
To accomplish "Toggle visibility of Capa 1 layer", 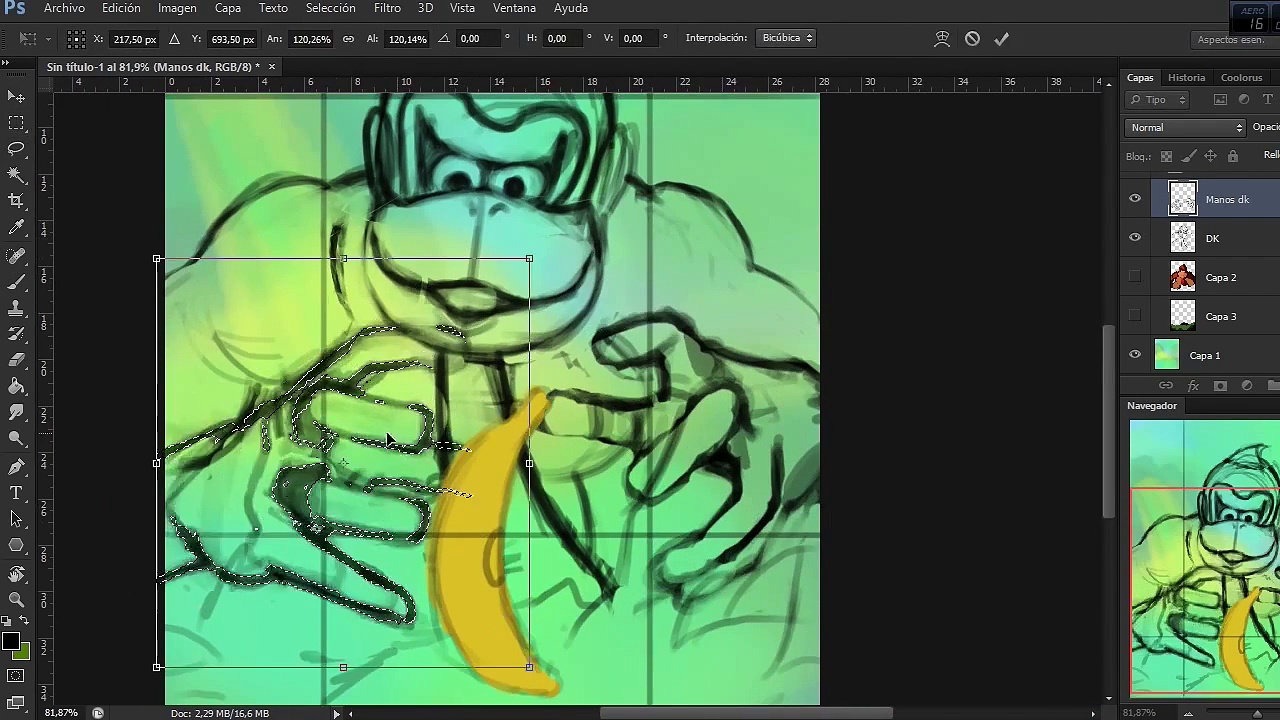I will coord(1134,355).
